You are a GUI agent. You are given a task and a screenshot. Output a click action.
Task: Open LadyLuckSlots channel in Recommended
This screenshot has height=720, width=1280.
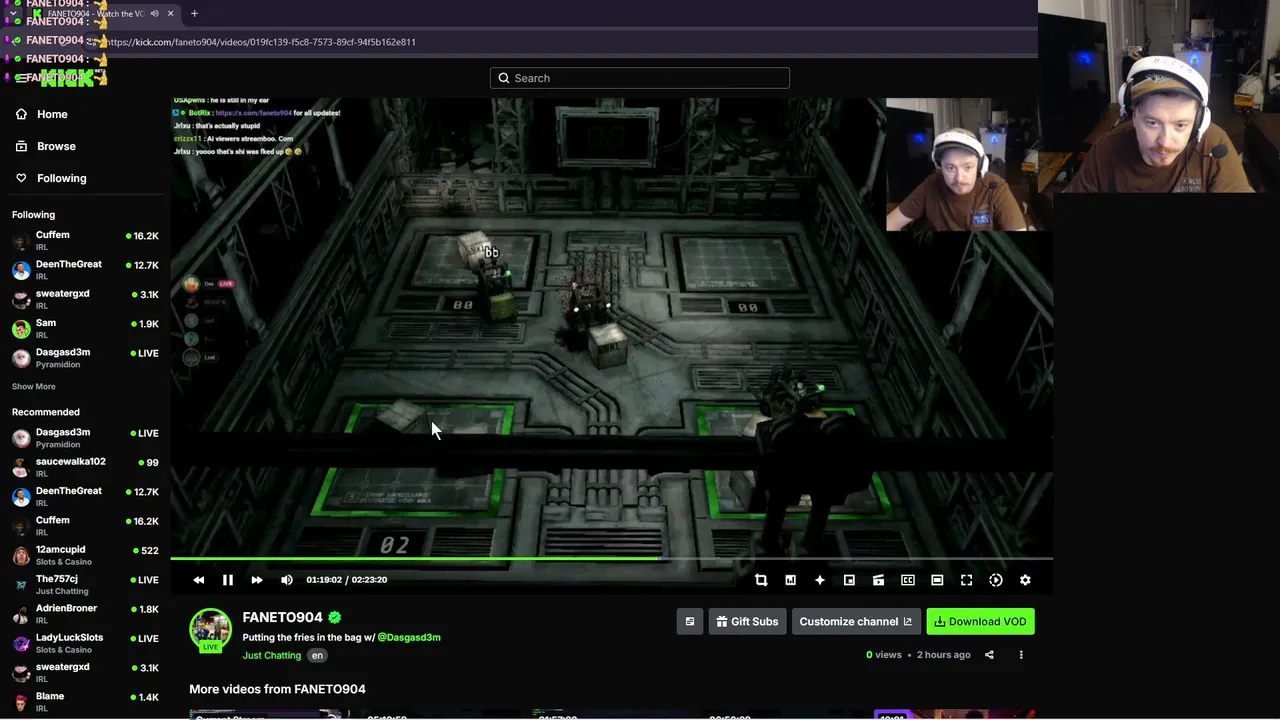[85, 643]
